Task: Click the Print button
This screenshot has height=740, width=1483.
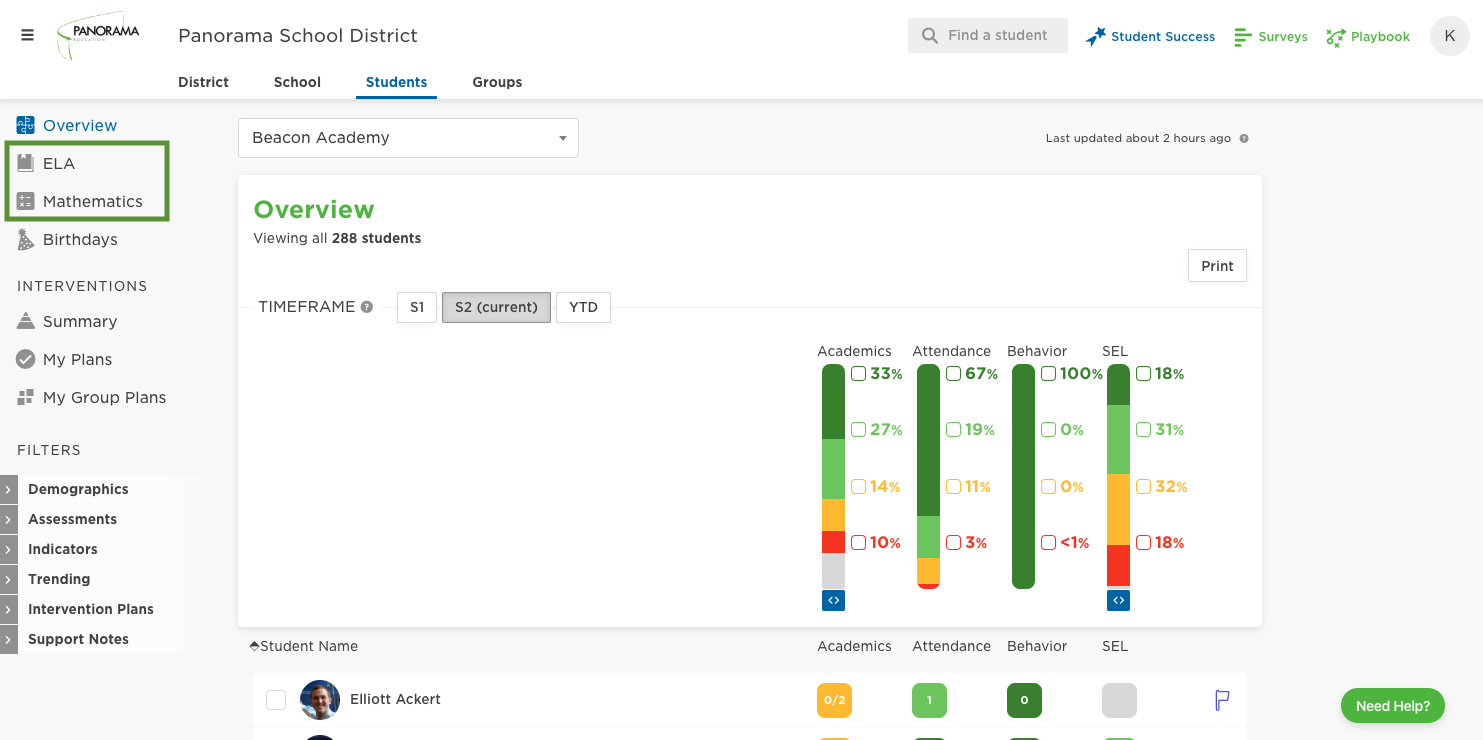Action: [1217, 266]
